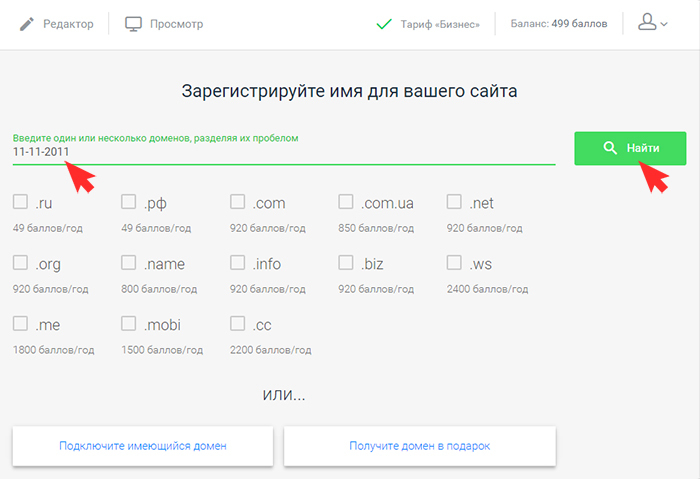
Task: Tick the .mobi domain checkbox
Action: coord(129,323)
